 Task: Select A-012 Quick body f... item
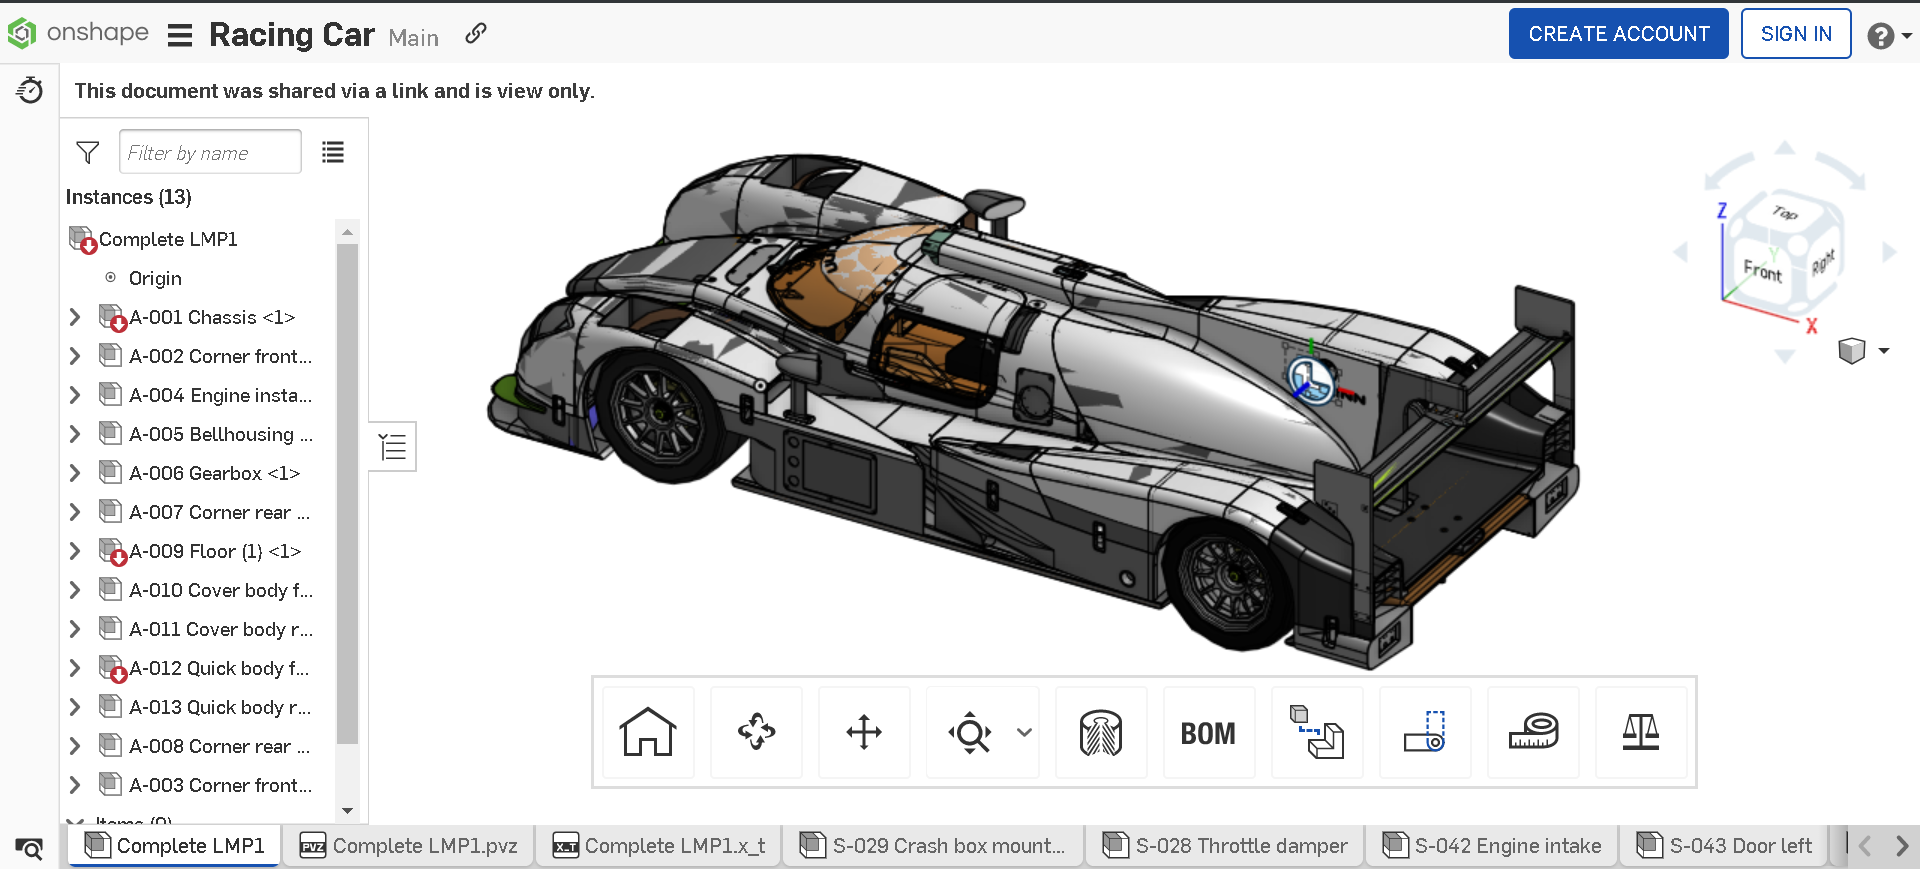tap(219, 668)
